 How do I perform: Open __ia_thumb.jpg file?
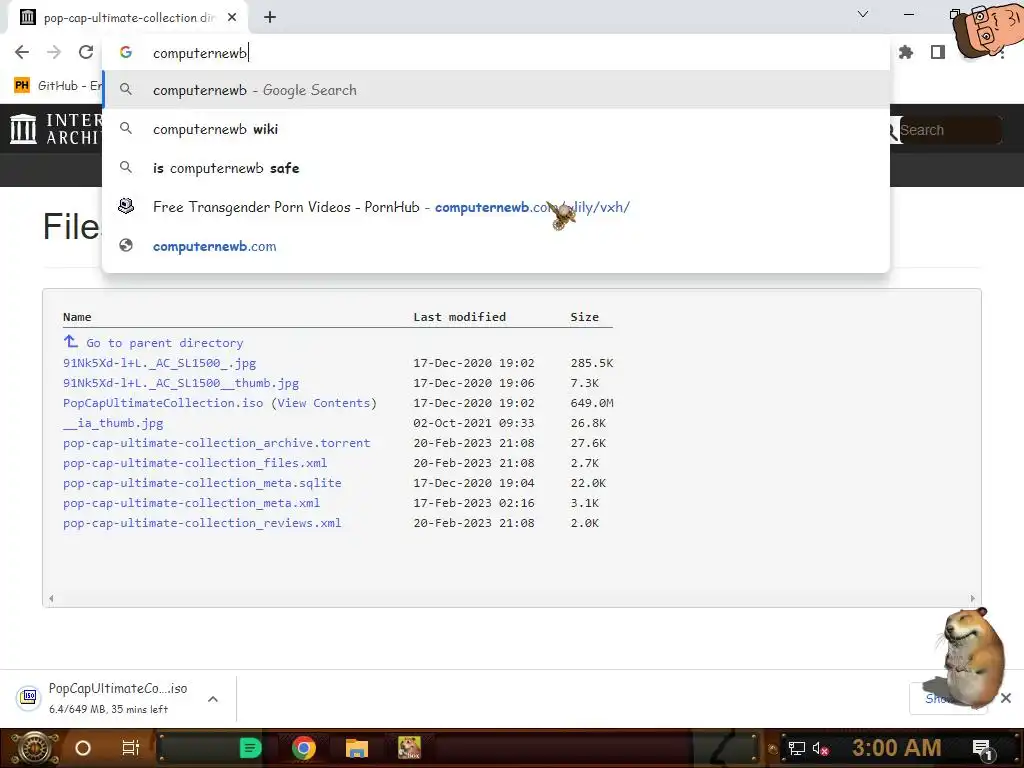coord(113,423)
